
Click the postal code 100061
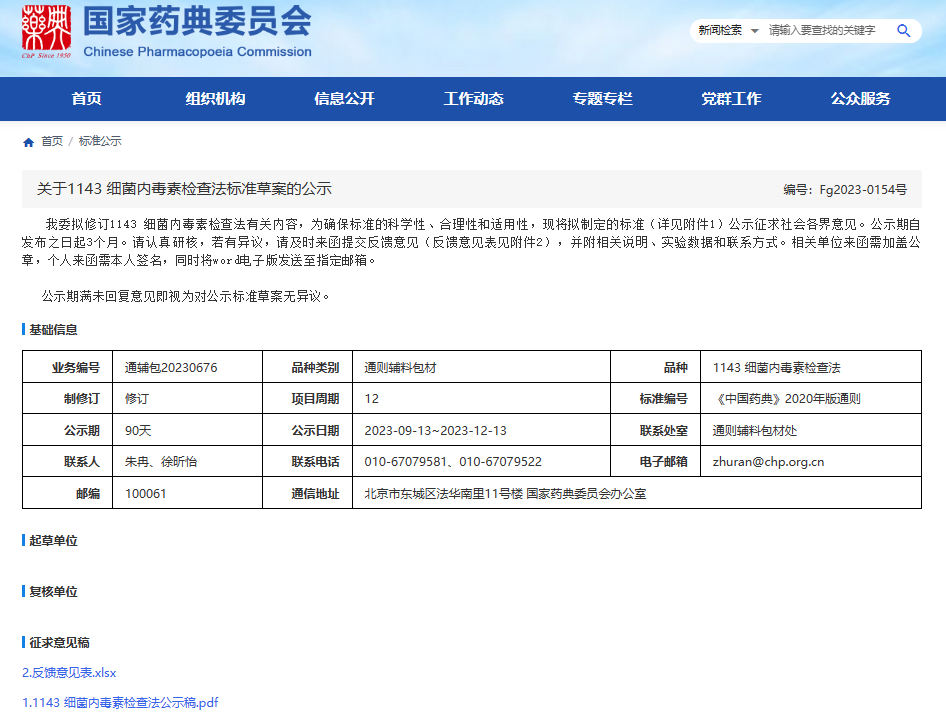point(145,494)
